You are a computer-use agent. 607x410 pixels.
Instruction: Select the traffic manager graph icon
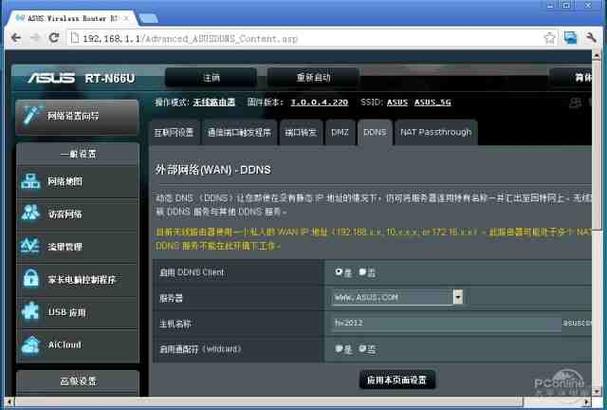coord(31,246)
